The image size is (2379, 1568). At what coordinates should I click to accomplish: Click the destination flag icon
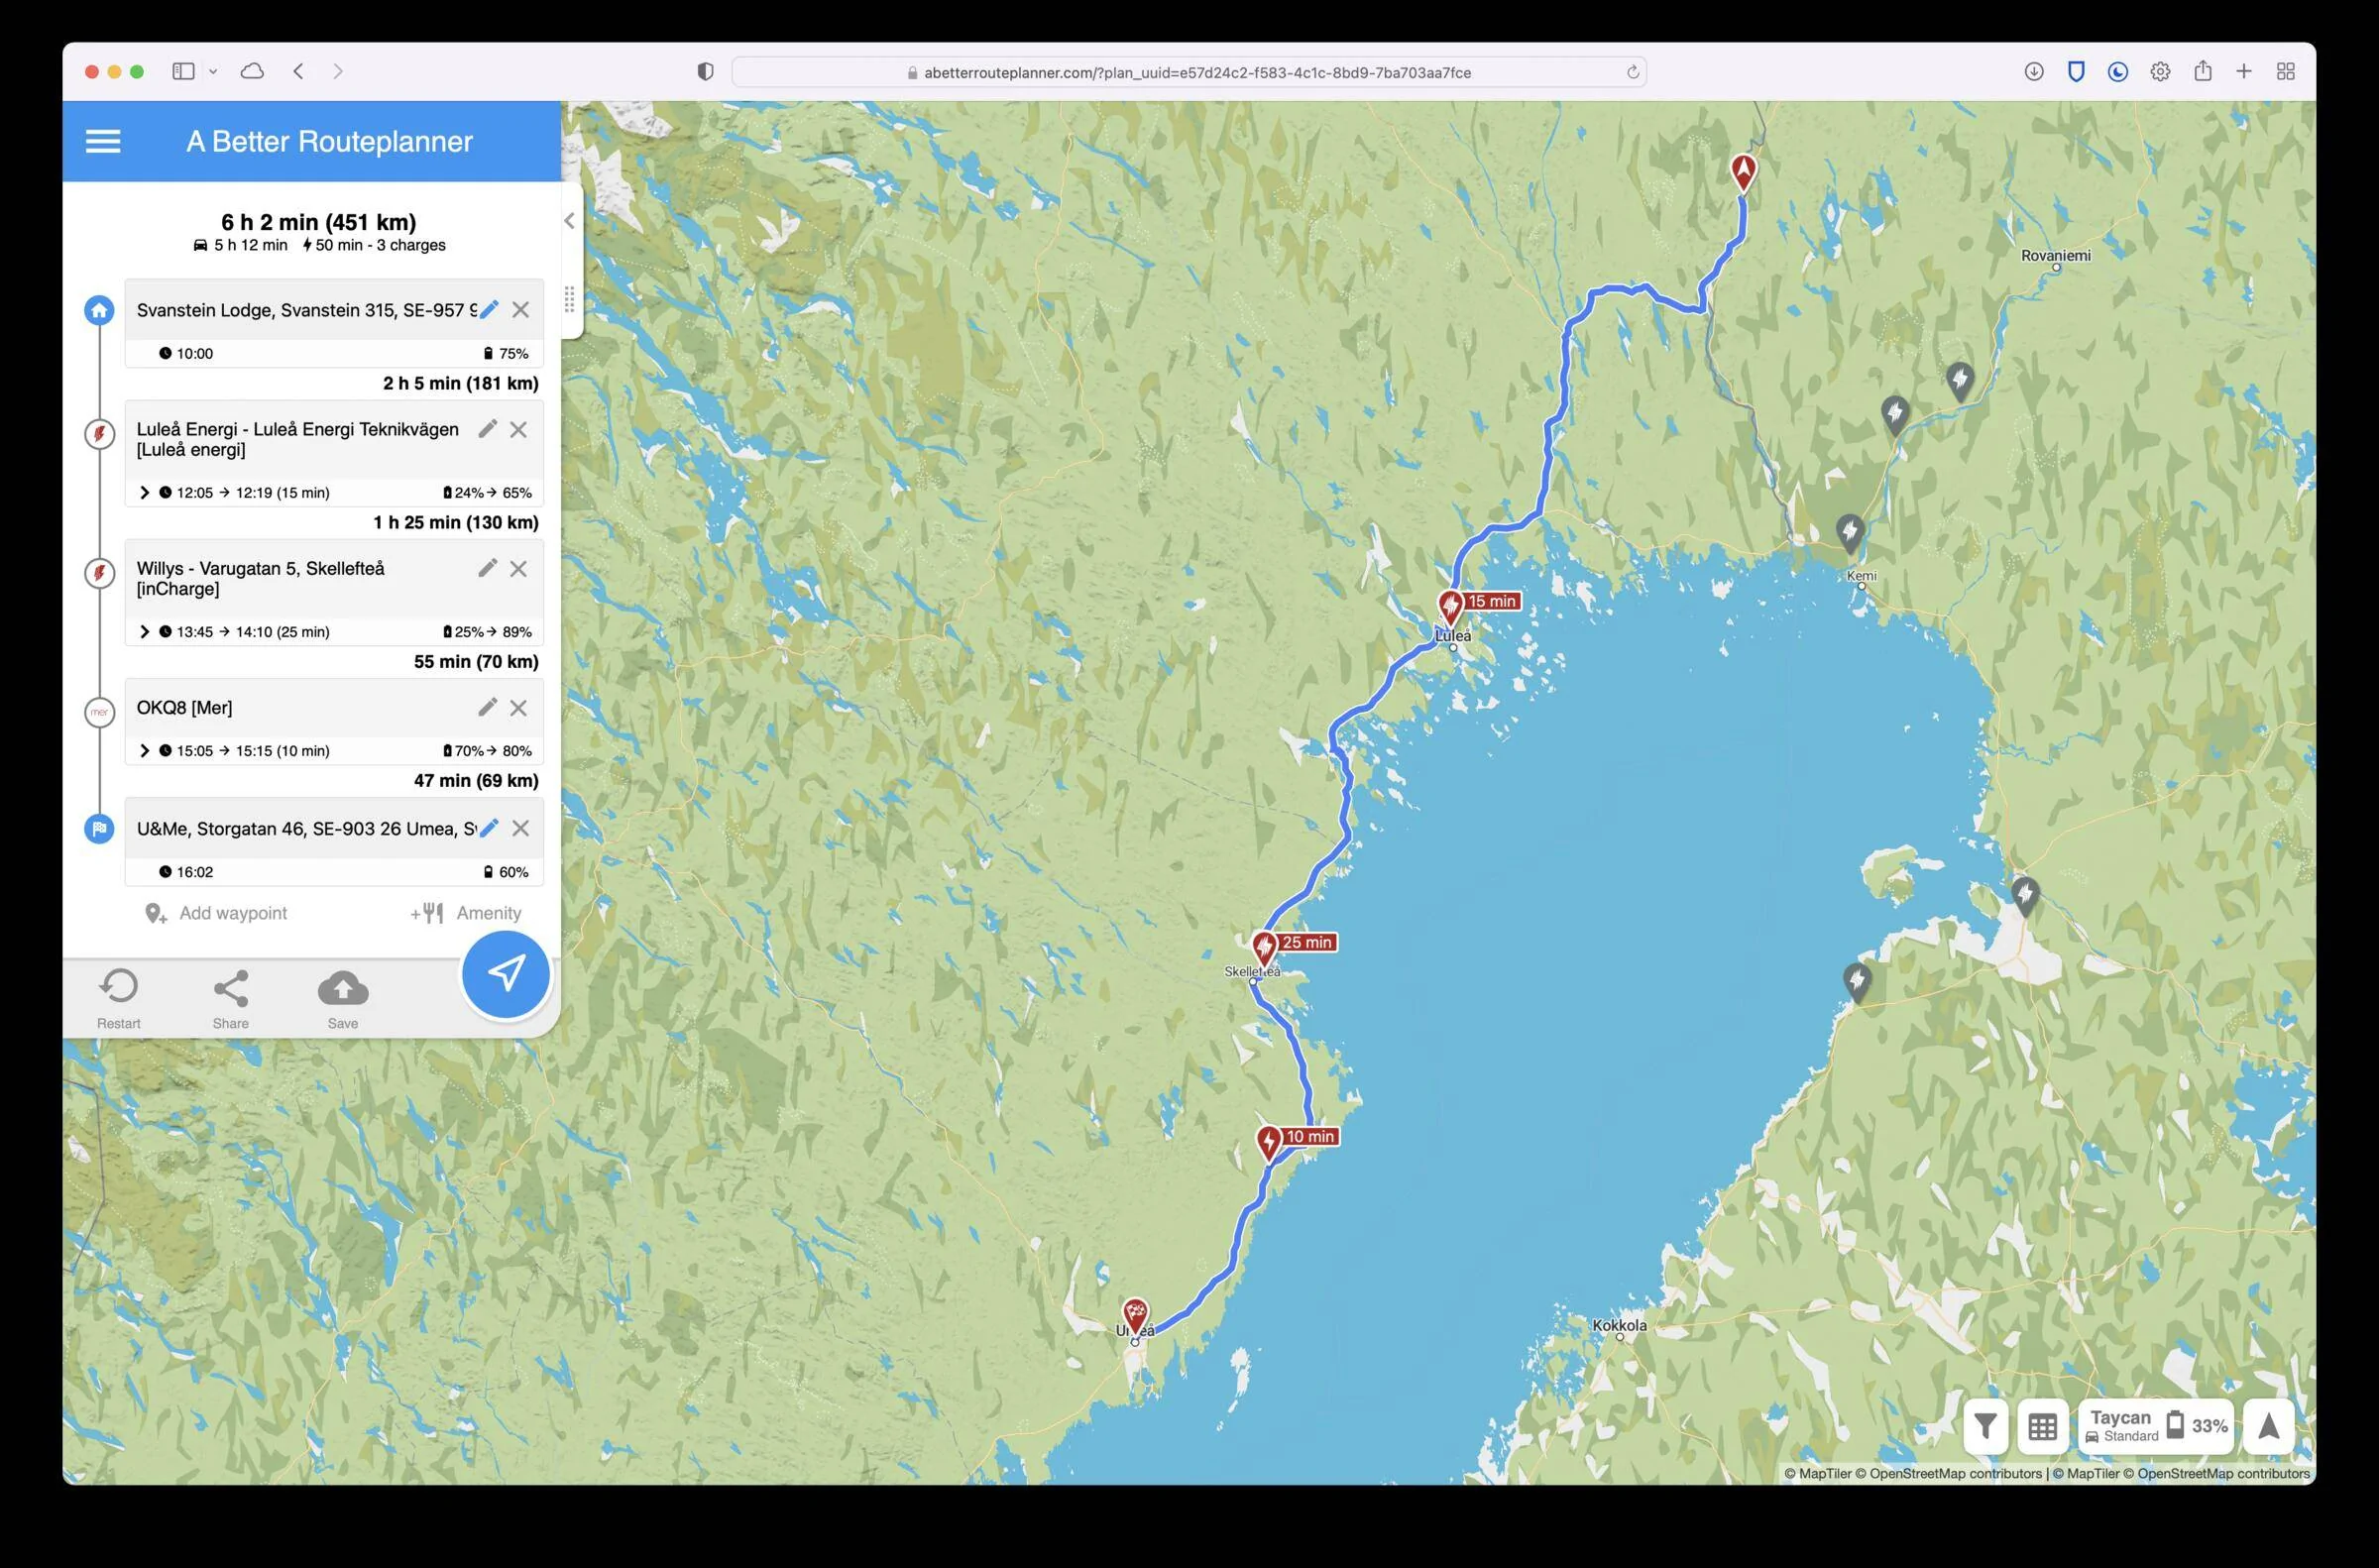tap(99, 828)
